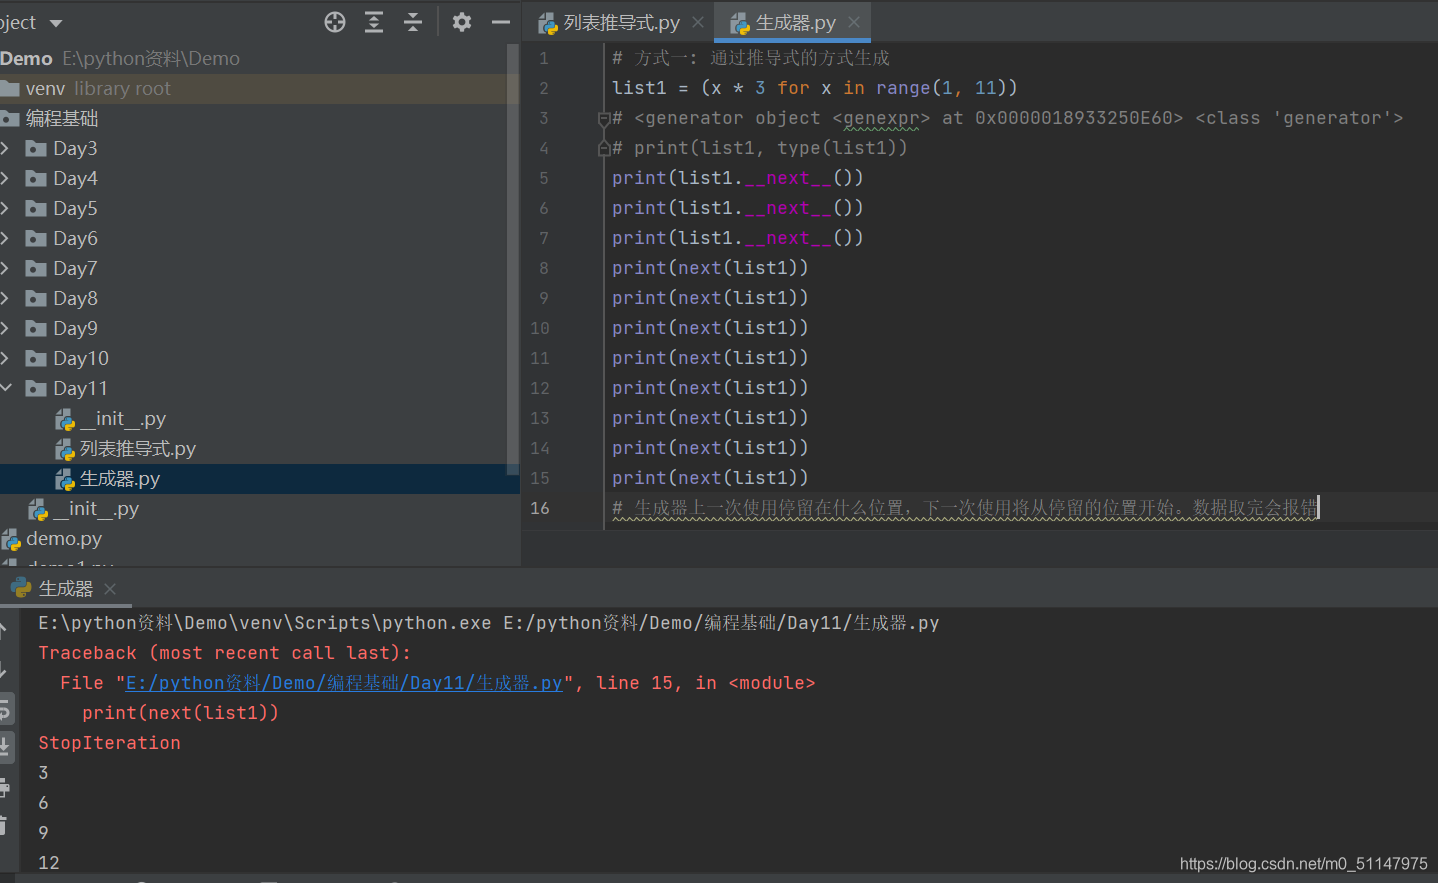
Task: Click the 列表推导式.py file icon in tree
Action: tap(65, 449)
